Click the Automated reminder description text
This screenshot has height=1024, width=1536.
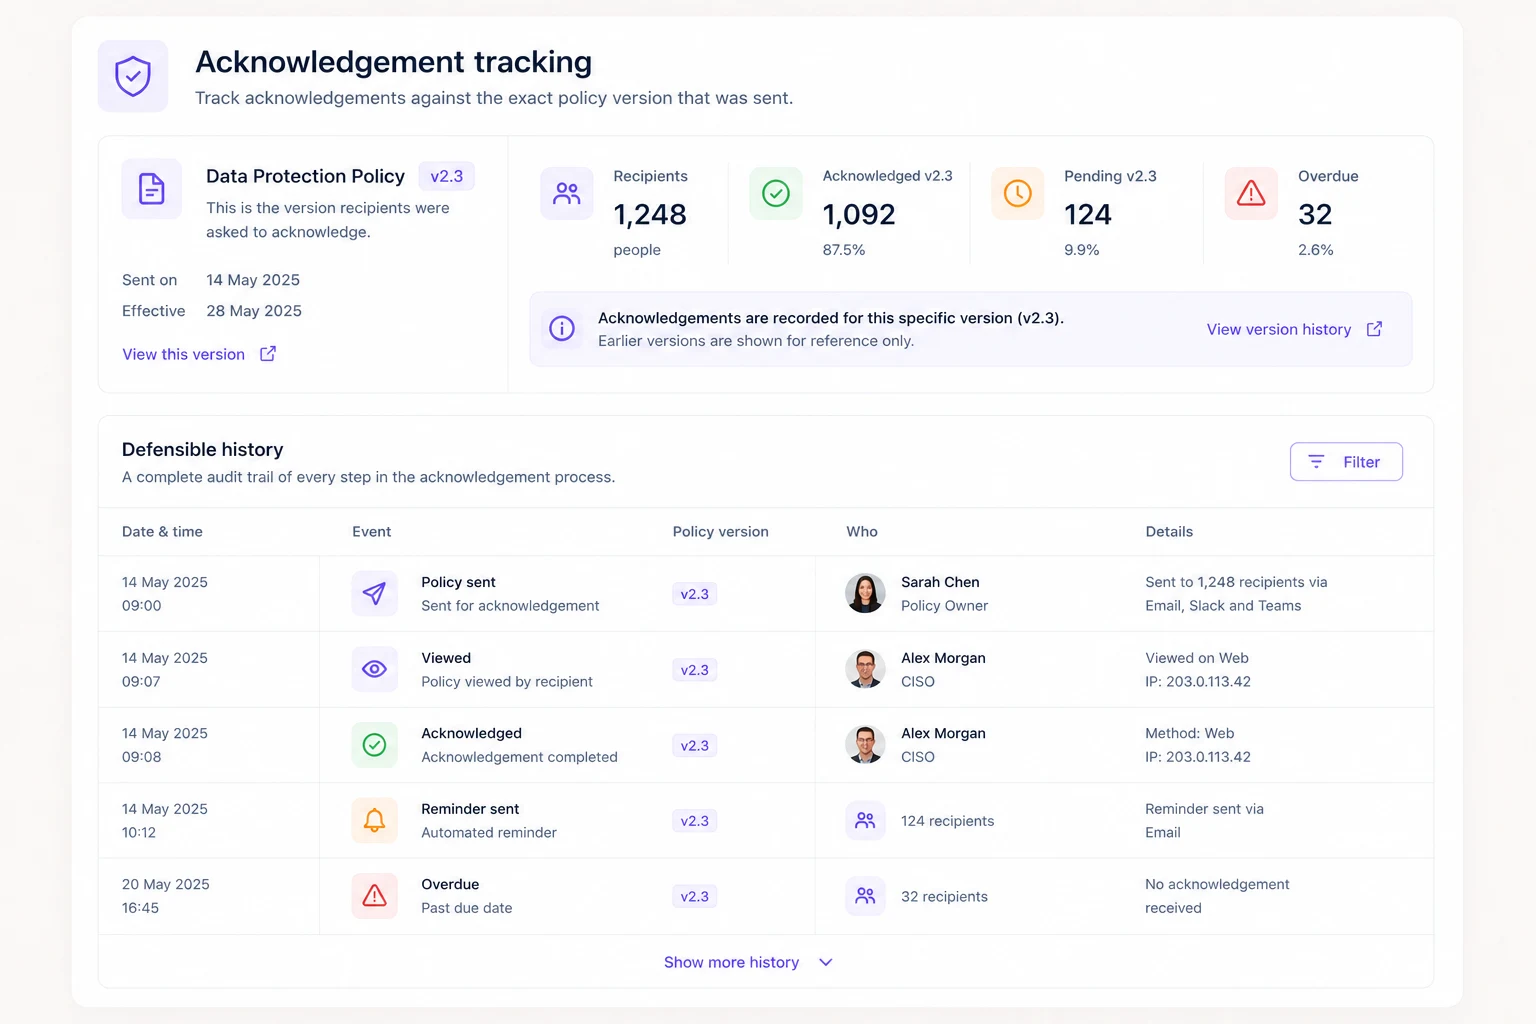coord(489,833)
